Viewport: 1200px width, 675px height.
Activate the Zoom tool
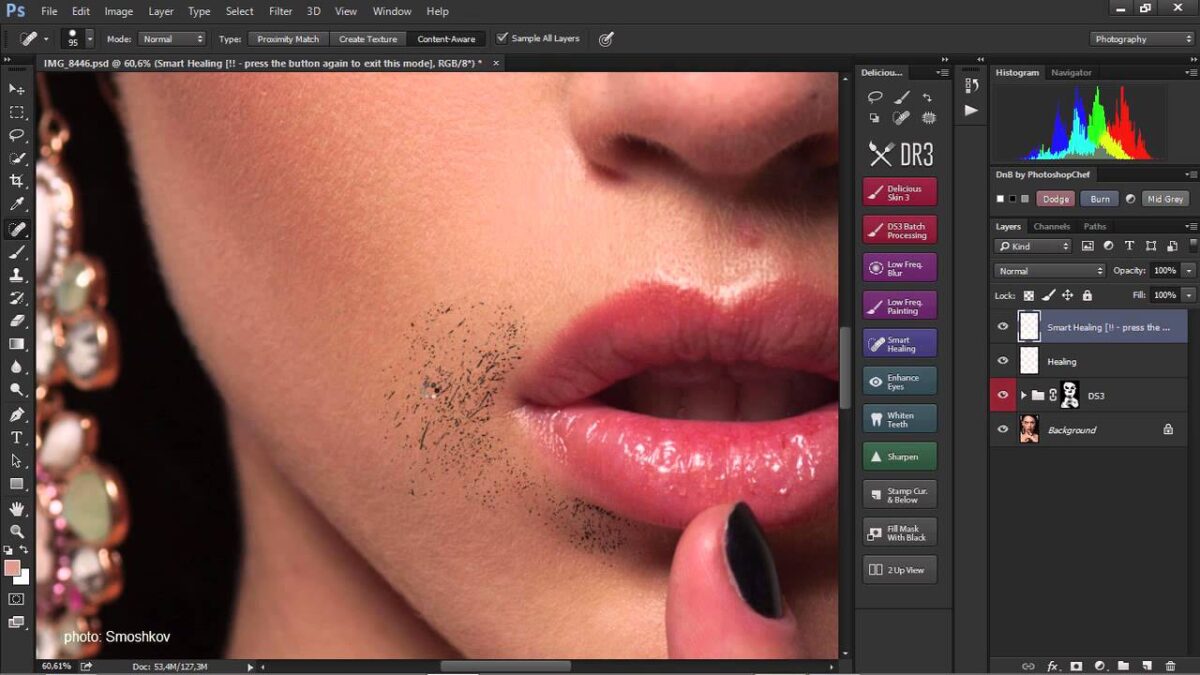pos(17,531)
